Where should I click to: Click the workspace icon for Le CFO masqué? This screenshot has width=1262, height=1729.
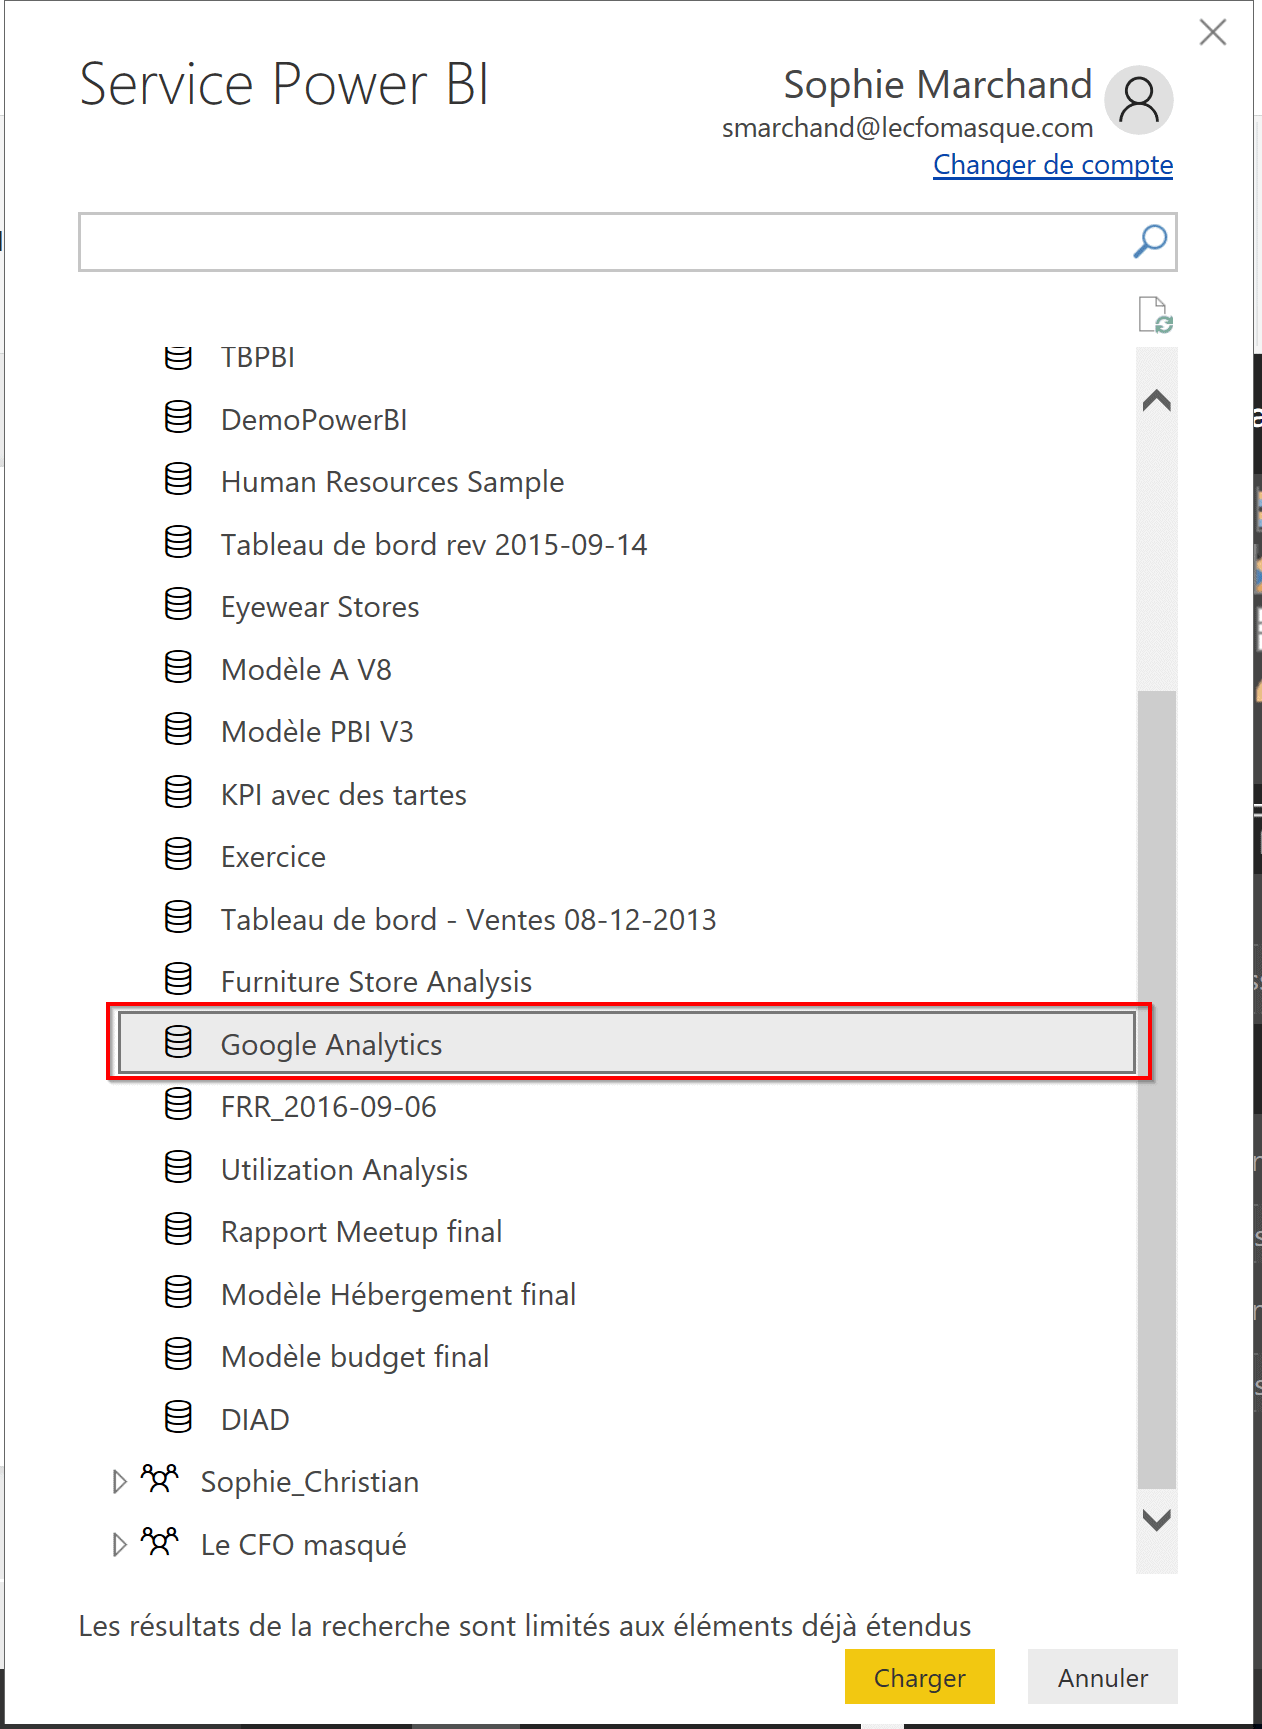click(159, 1543)
